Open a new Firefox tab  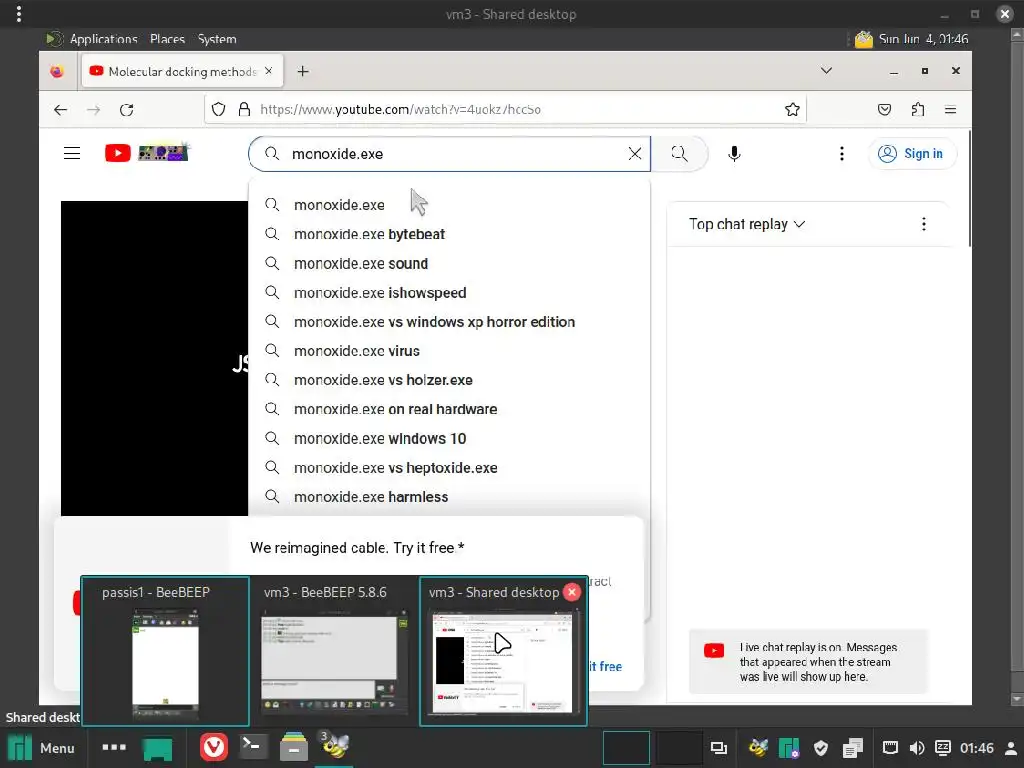[x=303, y=71]
